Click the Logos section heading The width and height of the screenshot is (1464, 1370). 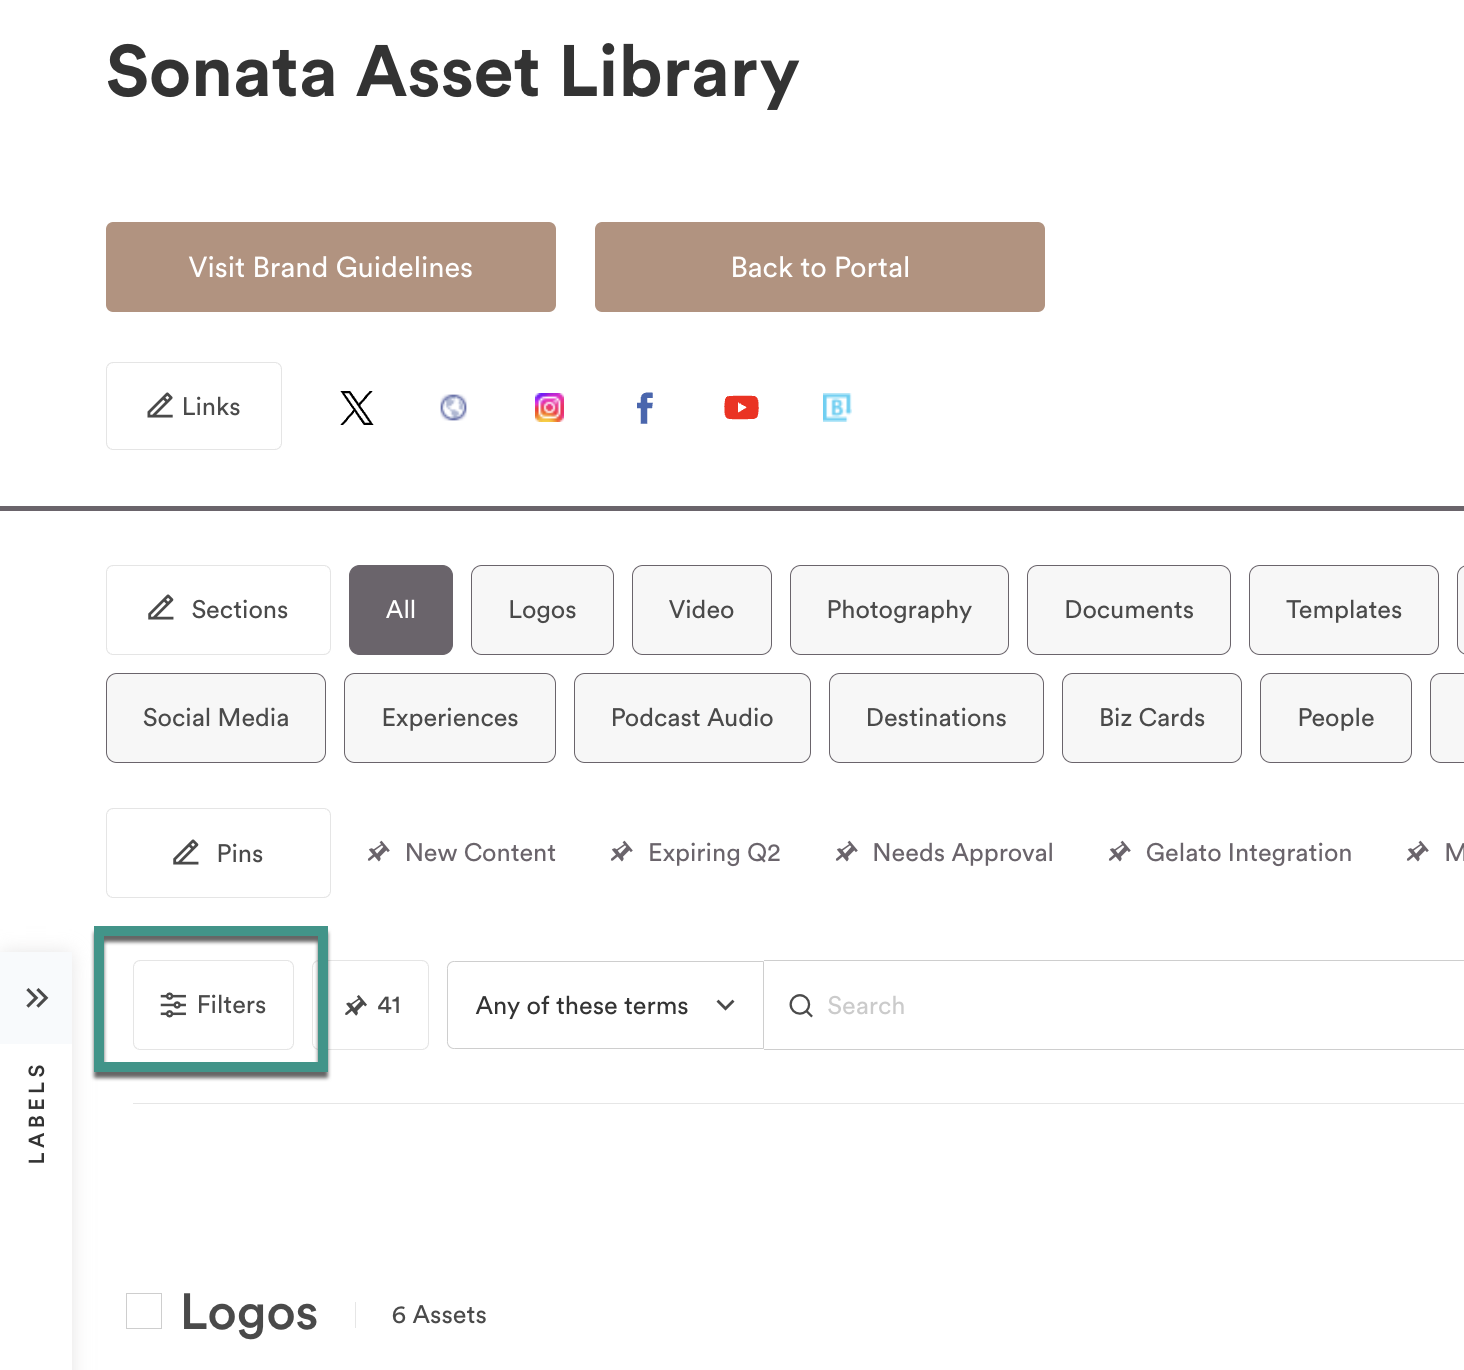pyautogui.click(x=249, y=1313)
